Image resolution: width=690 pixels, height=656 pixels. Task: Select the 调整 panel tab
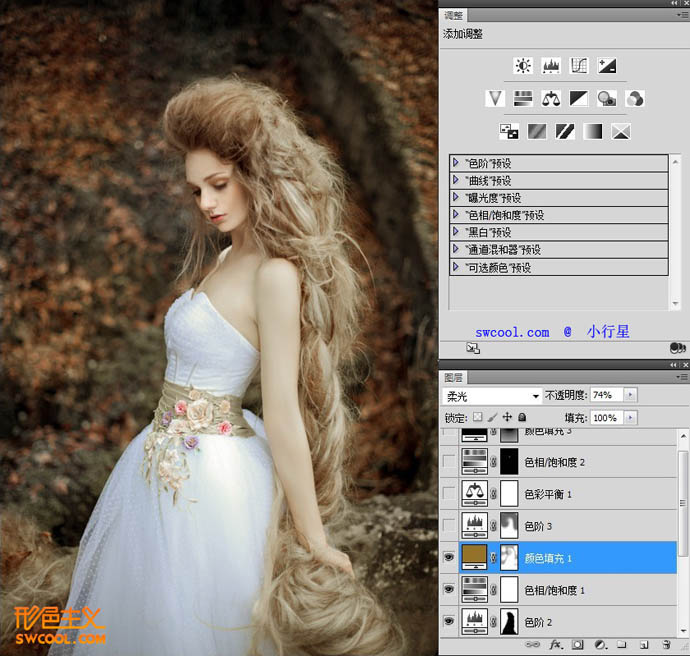[454, 15]
